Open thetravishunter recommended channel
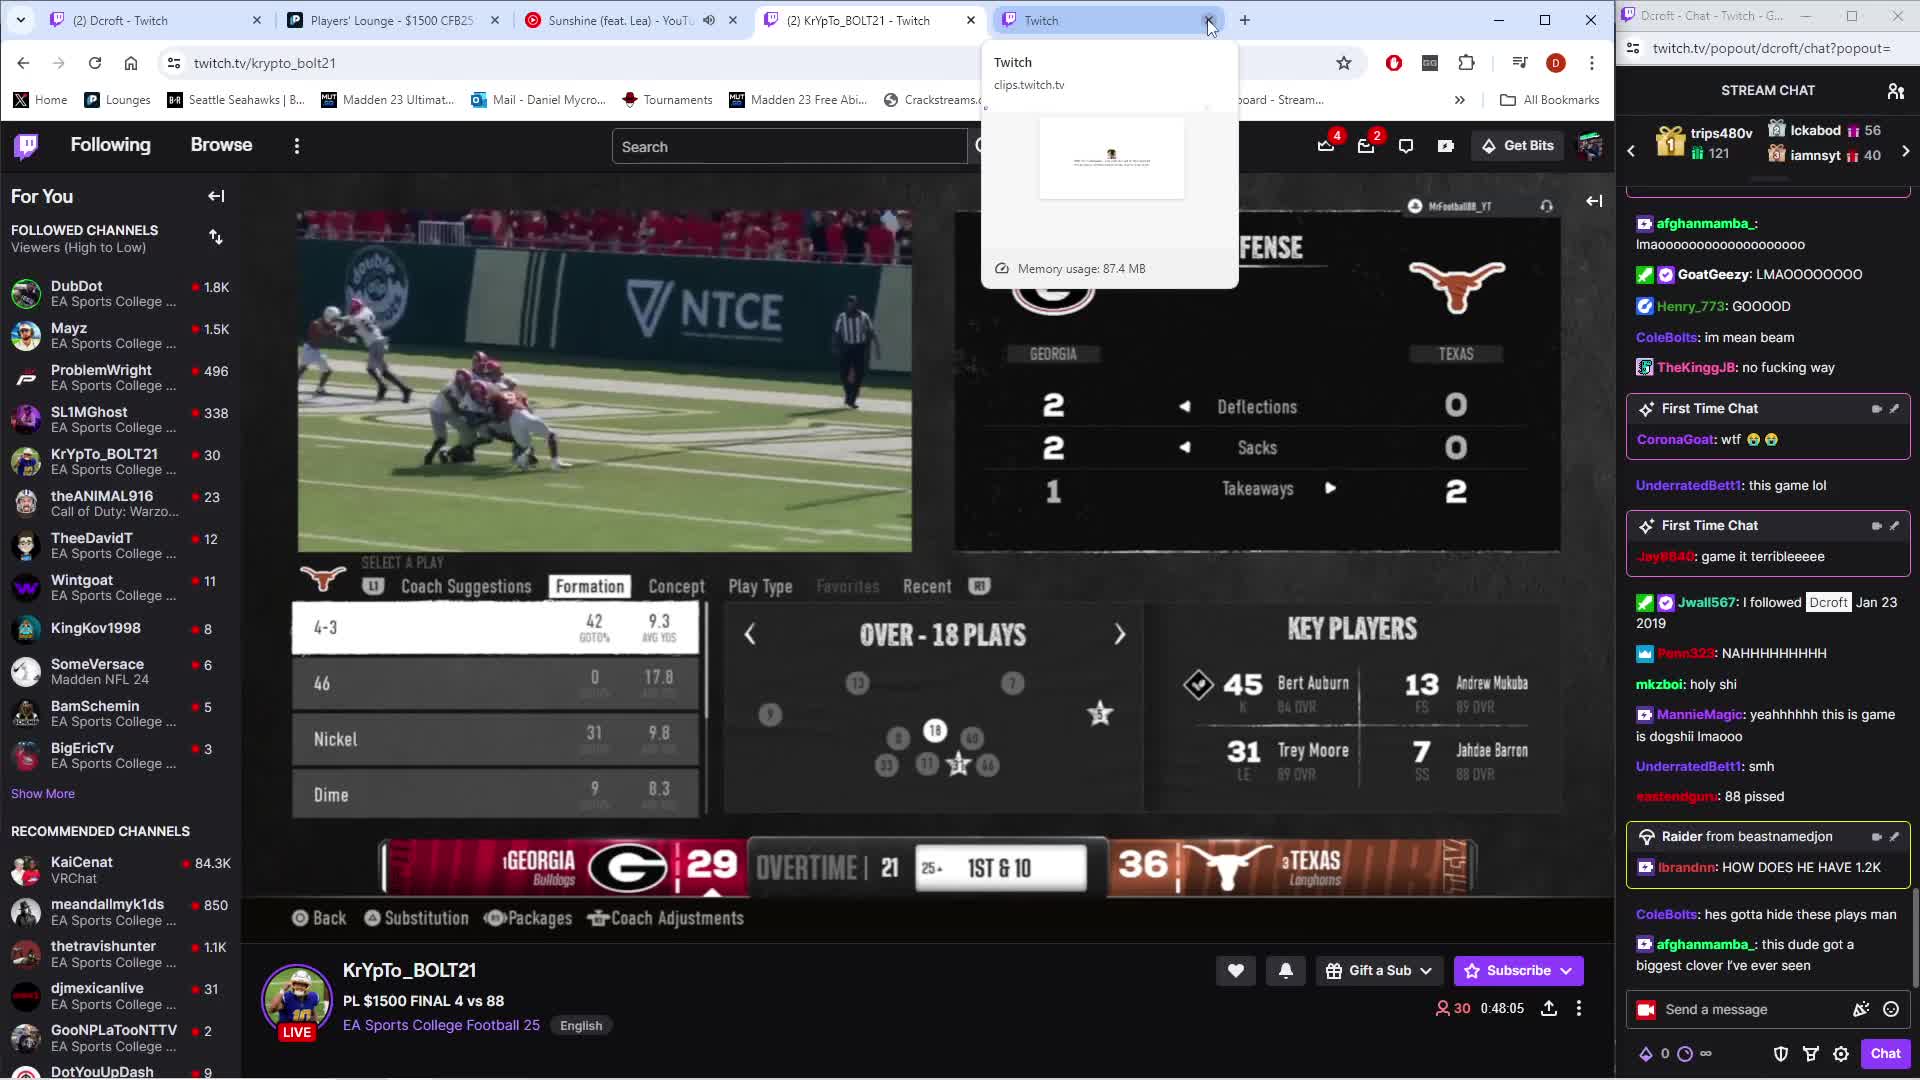Screen dimensions: 1920x1080 pyautogui.click(x=120, y=954)
